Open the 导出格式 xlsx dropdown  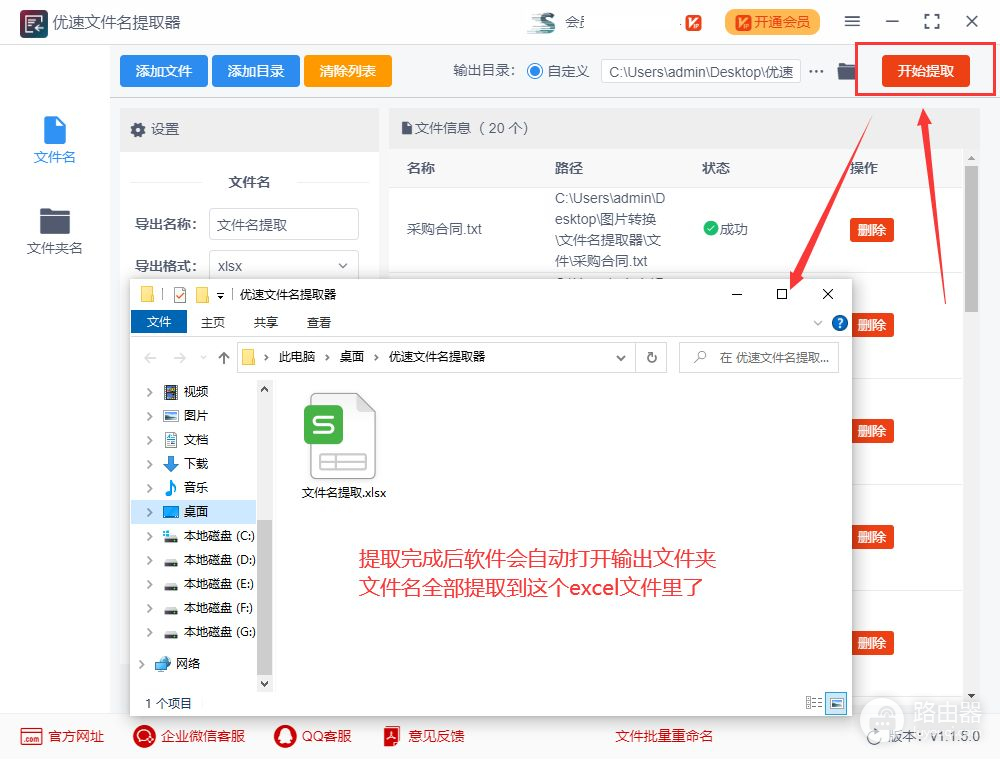284,266
